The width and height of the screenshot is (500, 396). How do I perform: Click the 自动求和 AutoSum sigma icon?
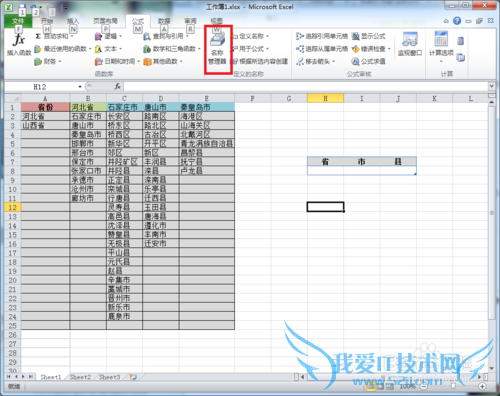38,36
